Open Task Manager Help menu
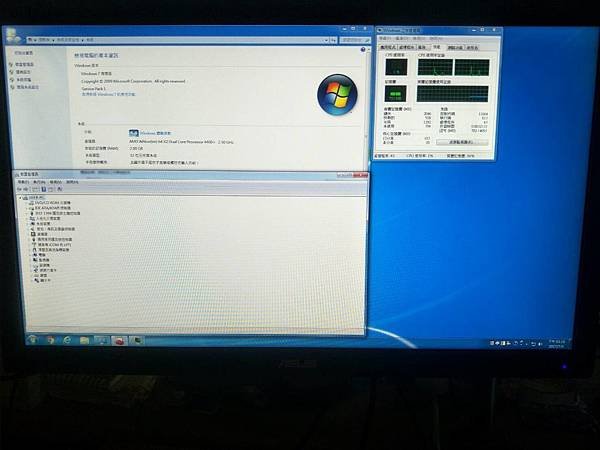Viewport: 600px width, 450px height. tap(435, 39)
